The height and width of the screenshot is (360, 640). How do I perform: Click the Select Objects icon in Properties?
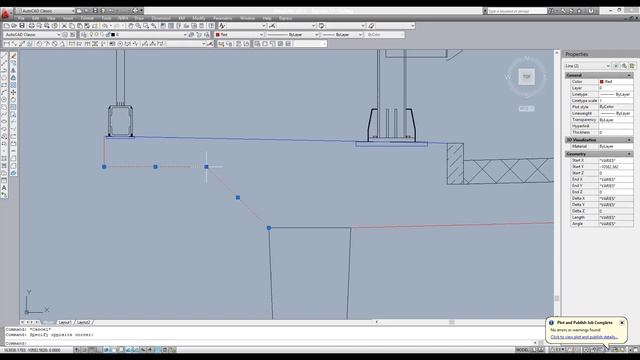[x=624, y=66]
